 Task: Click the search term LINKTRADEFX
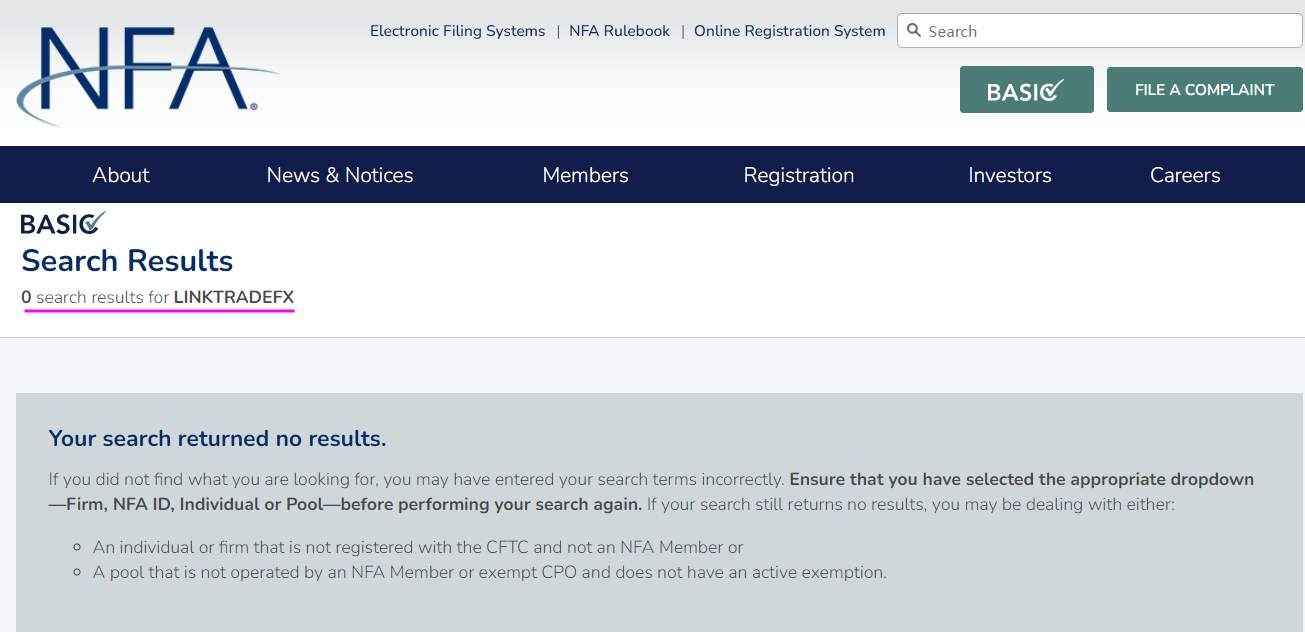234,297
